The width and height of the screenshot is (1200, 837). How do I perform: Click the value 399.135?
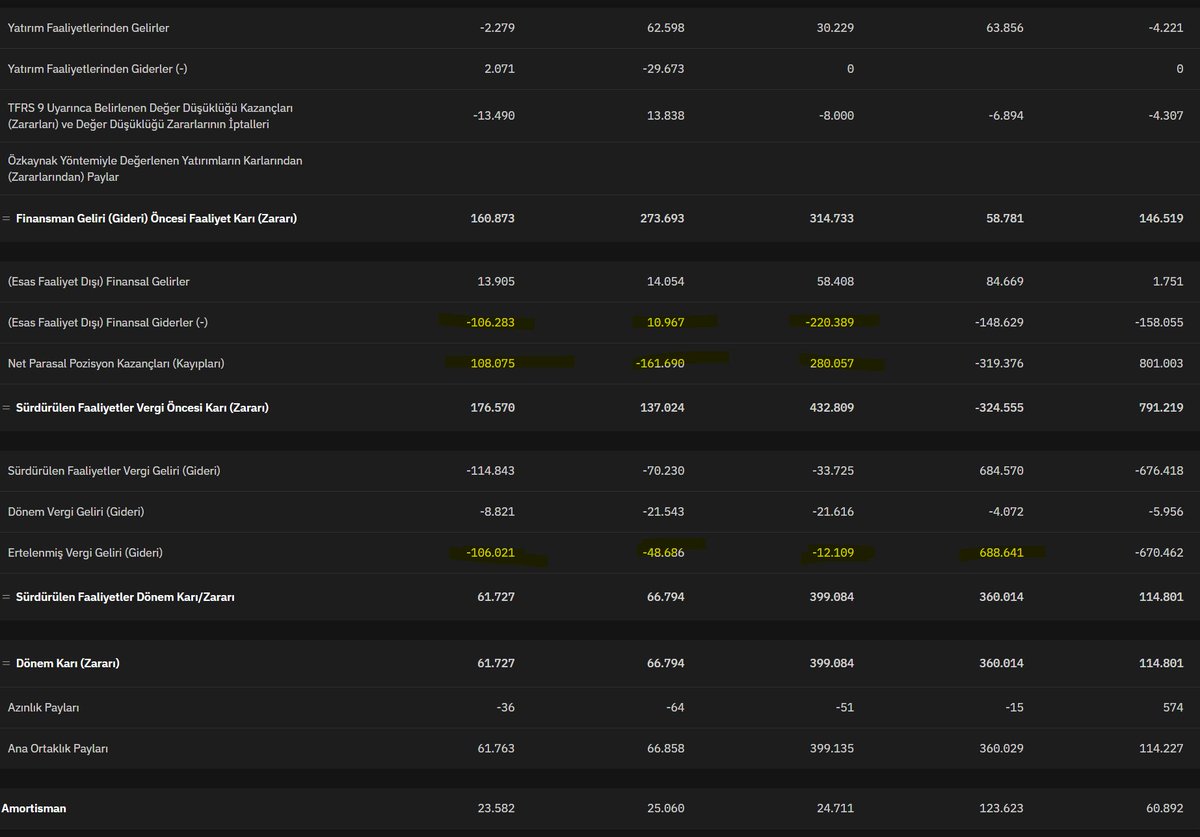[832, 749]
